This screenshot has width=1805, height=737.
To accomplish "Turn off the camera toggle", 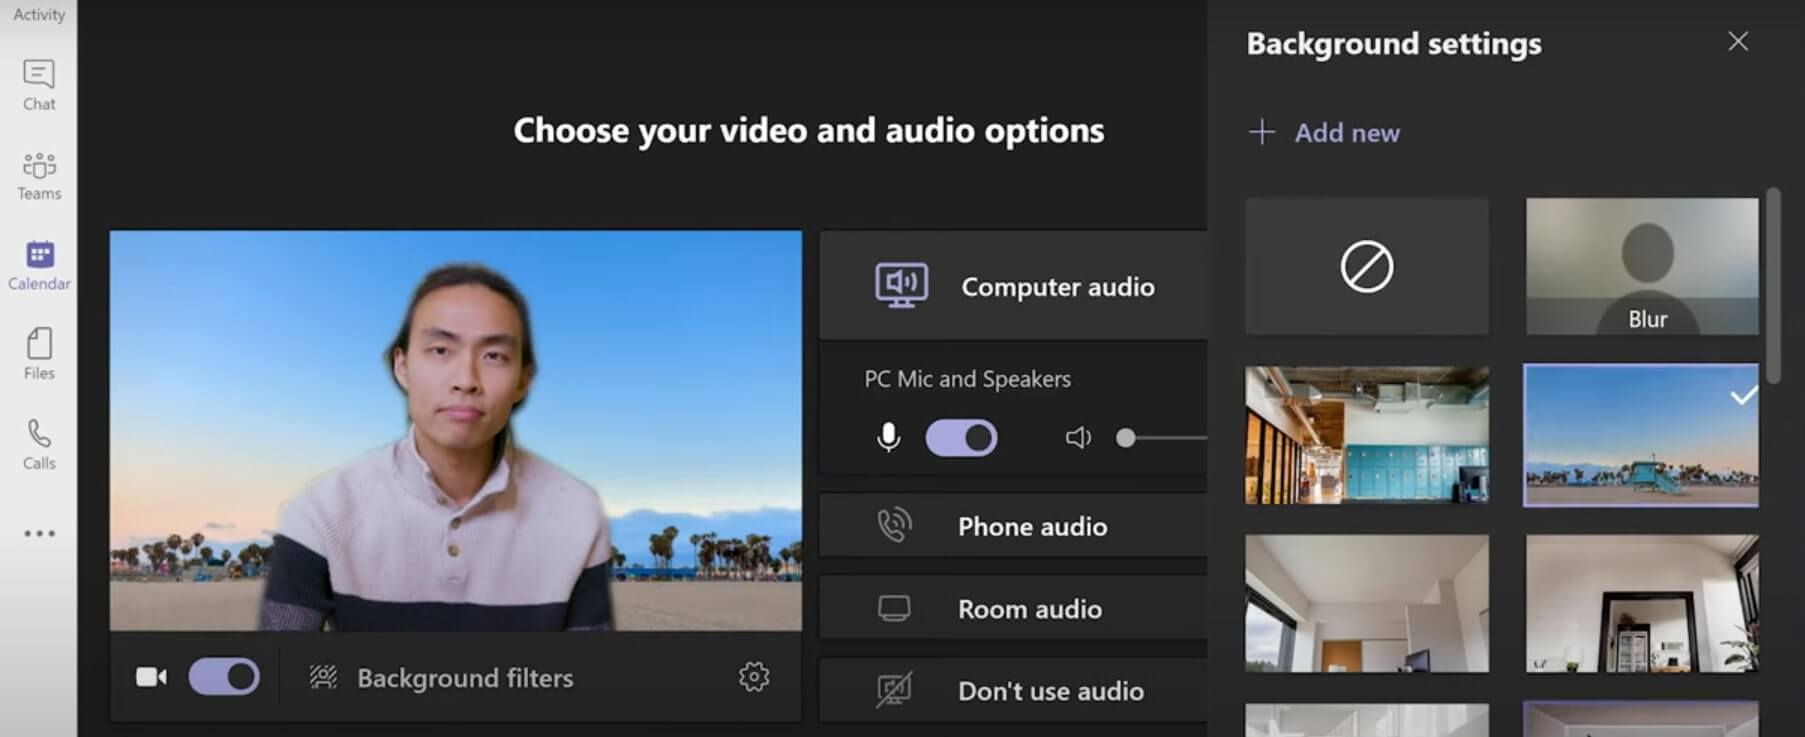I will point(224,677).
